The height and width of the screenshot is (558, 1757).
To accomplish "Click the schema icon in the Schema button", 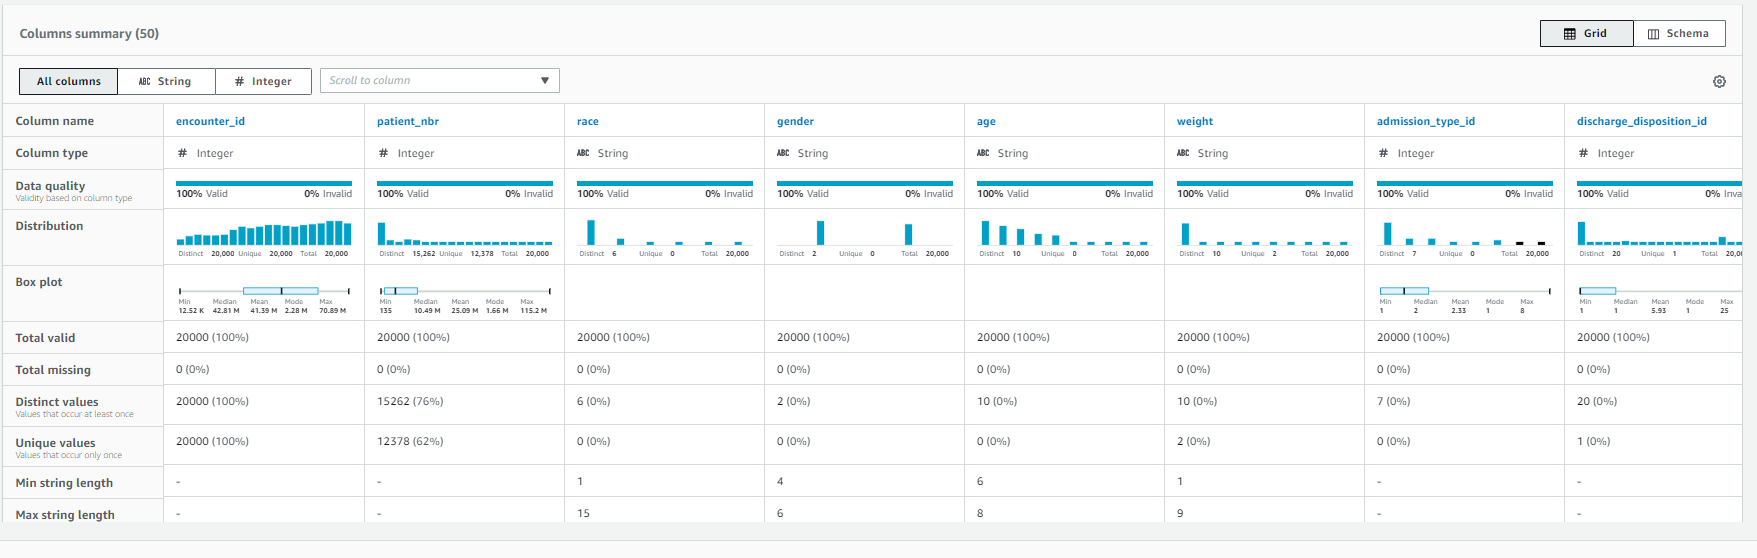I will [1653, 34].
